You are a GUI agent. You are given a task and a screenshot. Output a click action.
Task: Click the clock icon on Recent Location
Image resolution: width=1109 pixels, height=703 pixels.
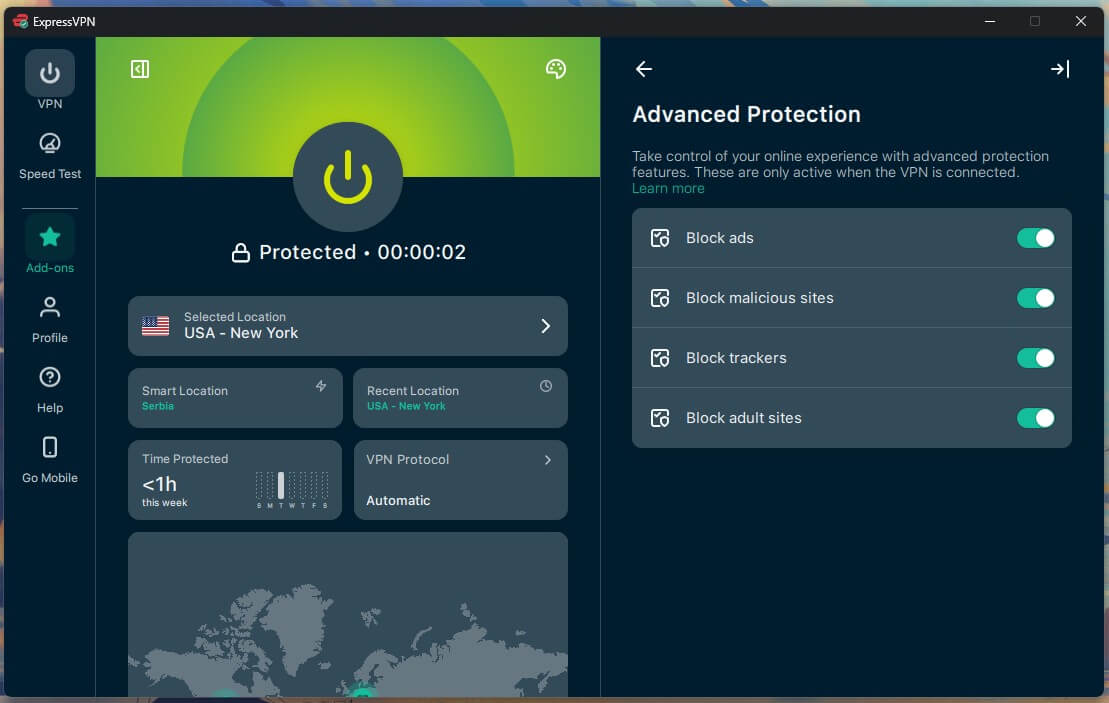tap(546, 385)
